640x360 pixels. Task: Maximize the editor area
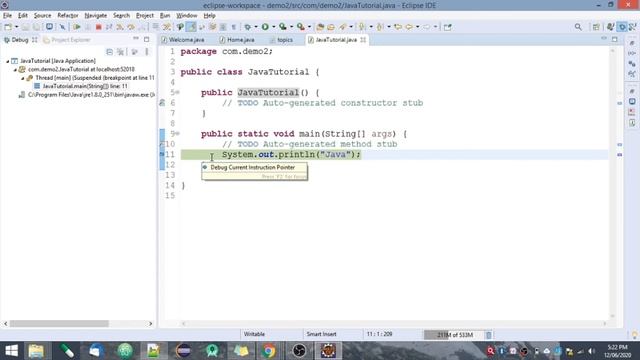tap(615, 39)
